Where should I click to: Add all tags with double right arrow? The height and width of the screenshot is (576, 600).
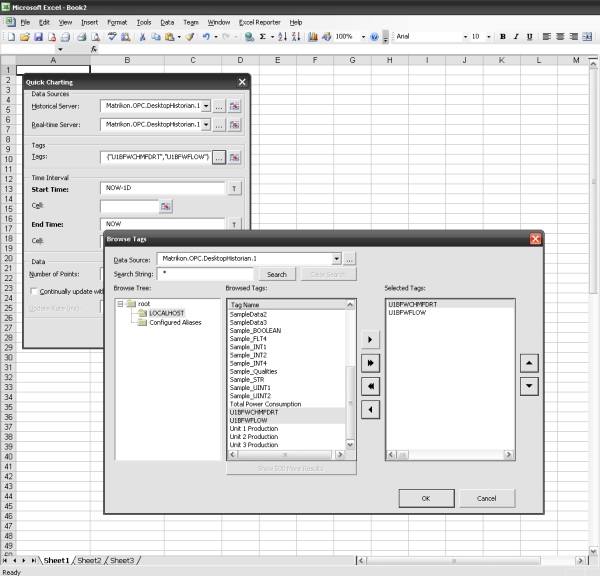(370, 363)
